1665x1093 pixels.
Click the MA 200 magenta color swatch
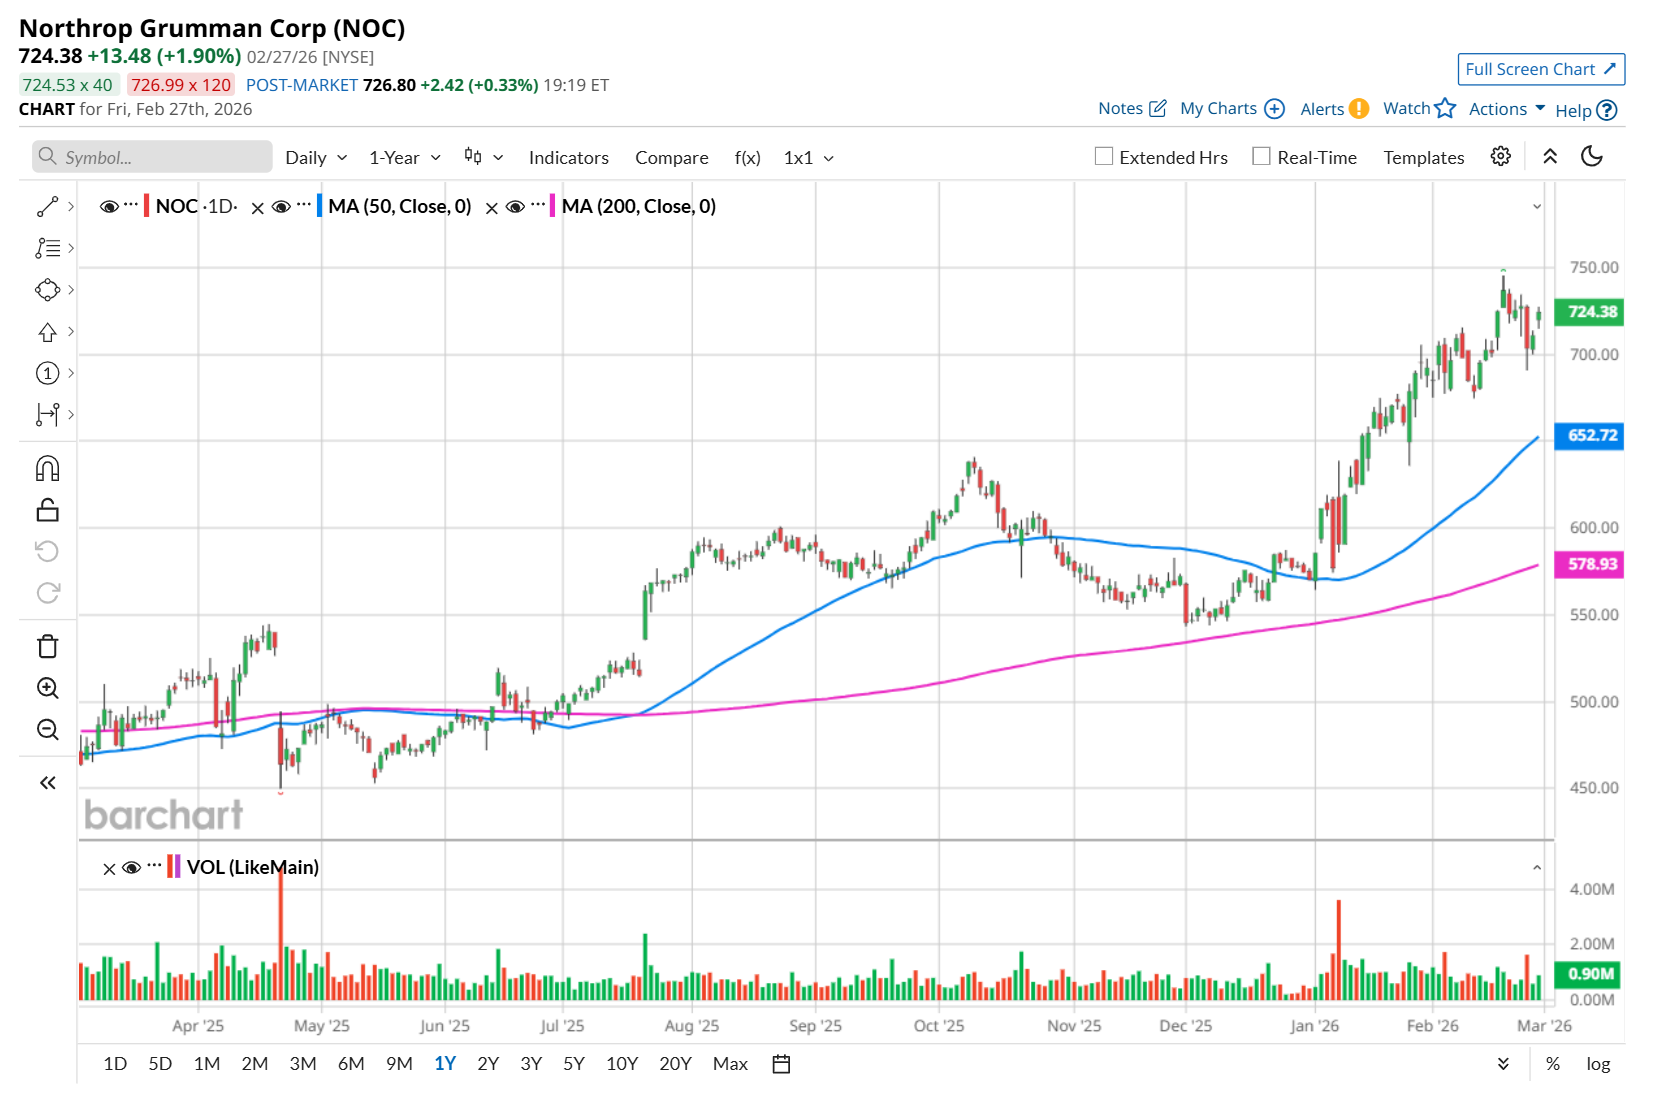(552, 207)
